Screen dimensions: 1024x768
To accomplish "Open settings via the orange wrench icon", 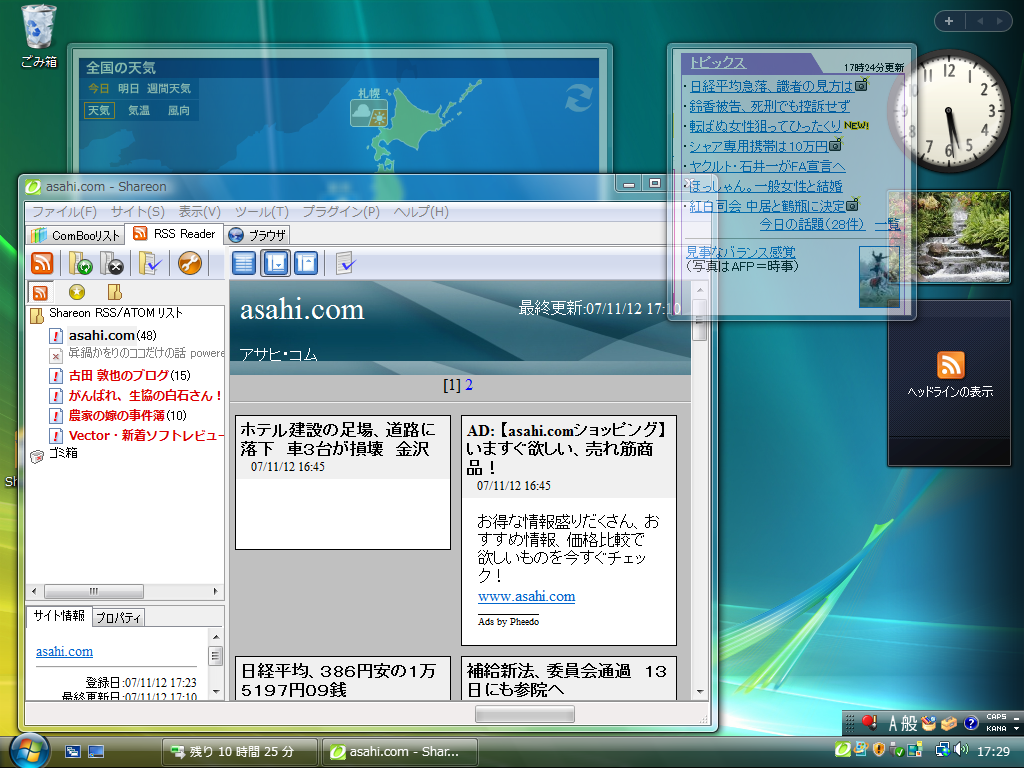I will (x=189, y=263).
